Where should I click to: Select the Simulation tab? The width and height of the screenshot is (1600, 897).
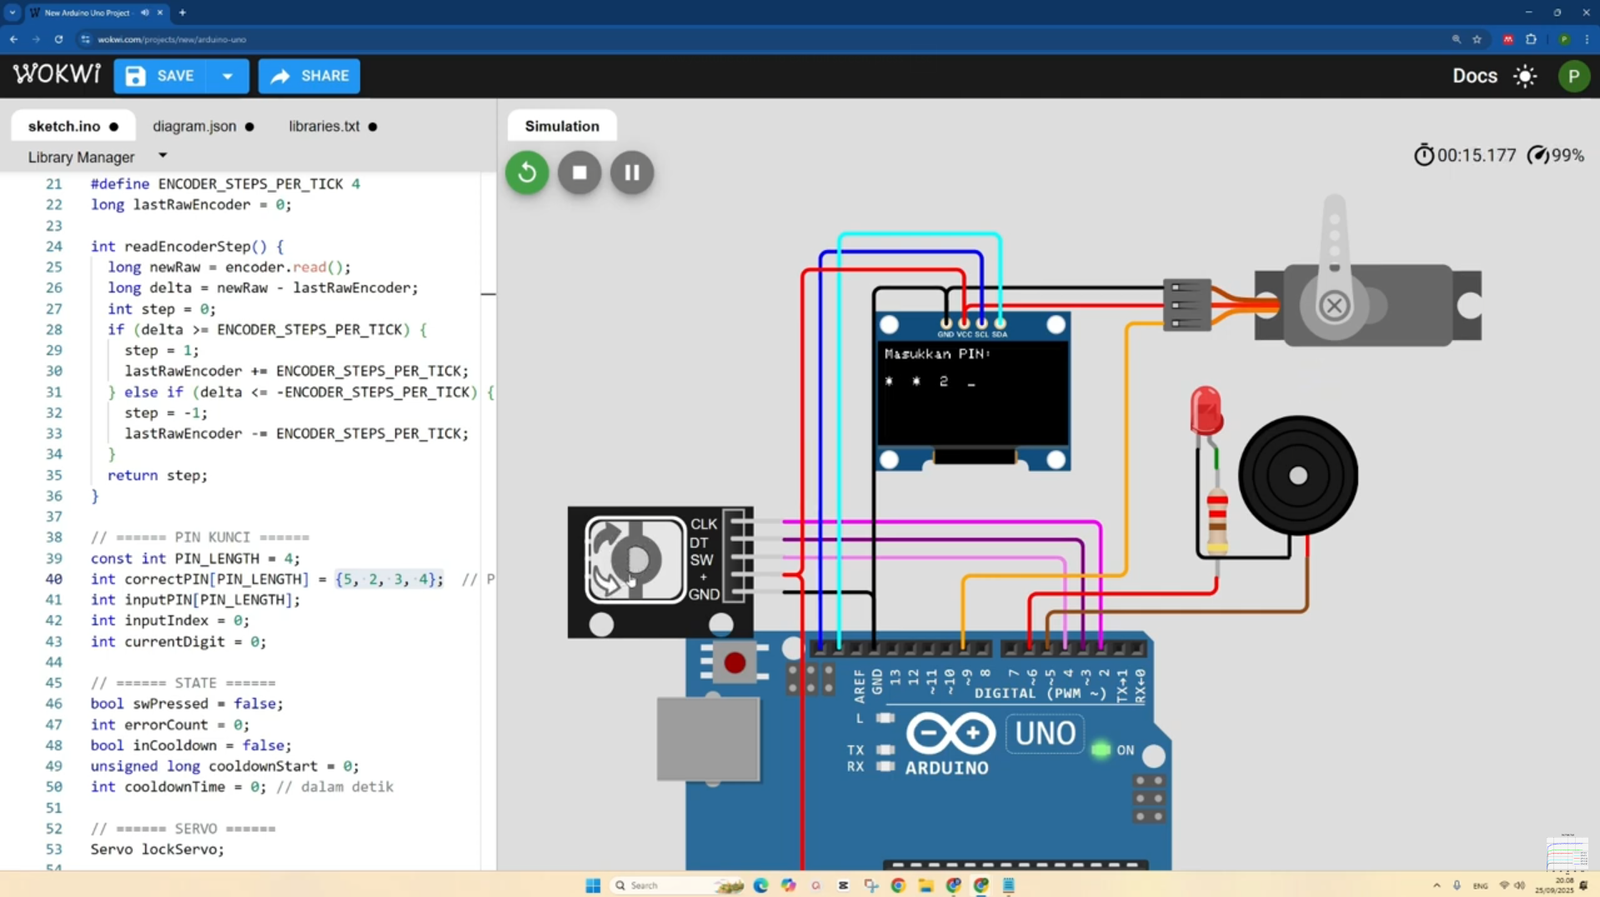click(x=562, y=126)
